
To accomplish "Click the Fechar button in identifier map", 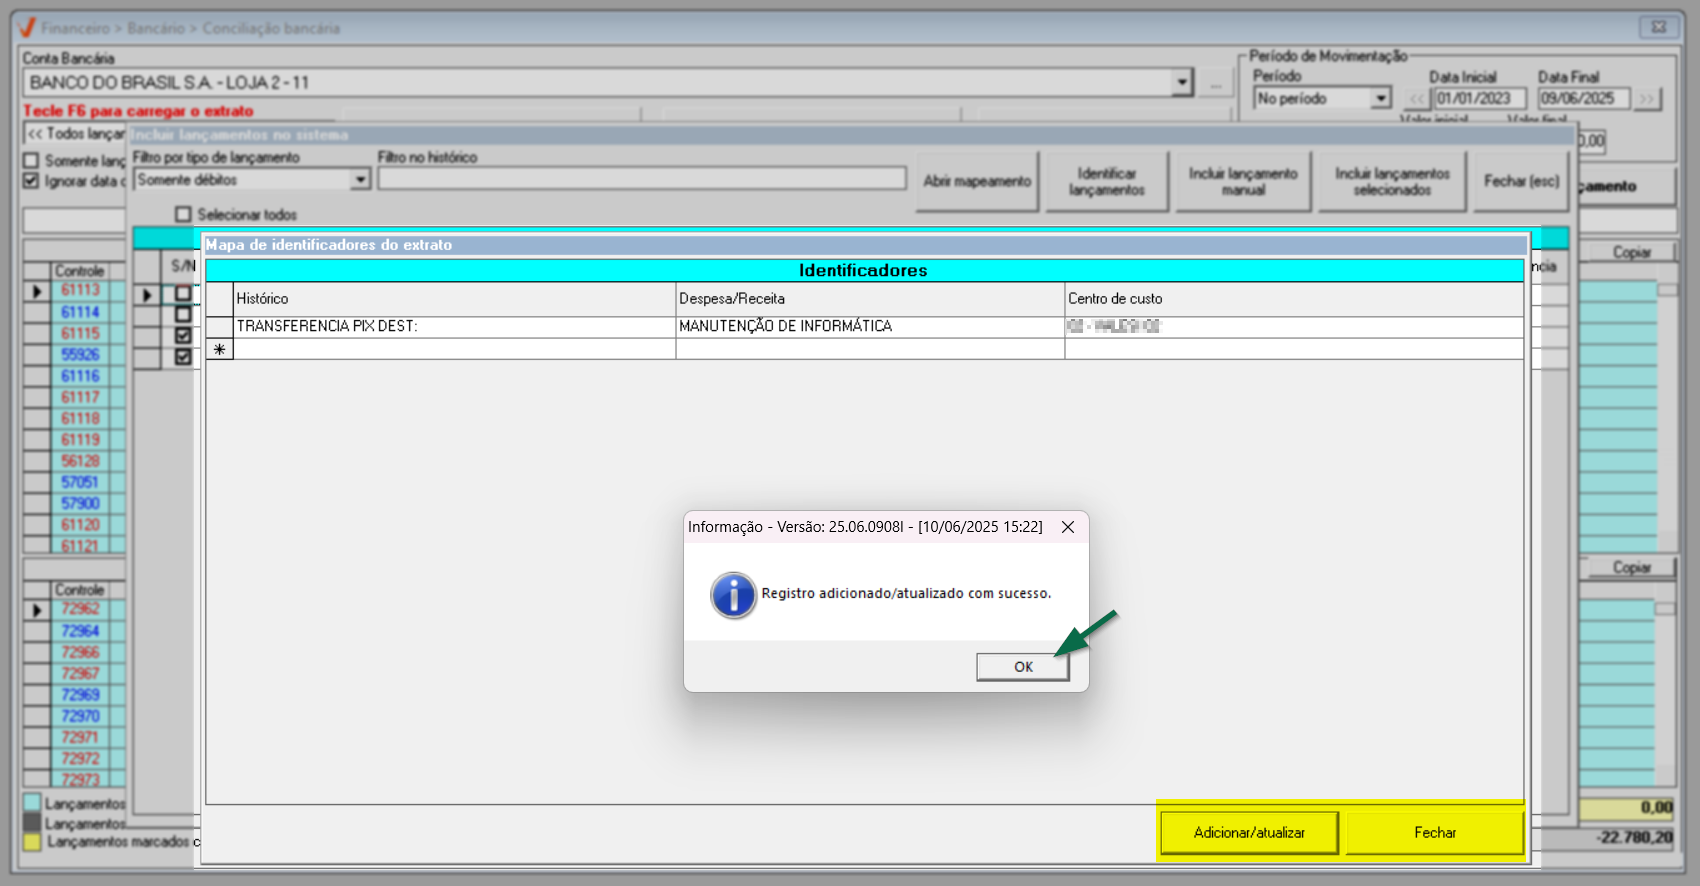I will [1434, 833].
